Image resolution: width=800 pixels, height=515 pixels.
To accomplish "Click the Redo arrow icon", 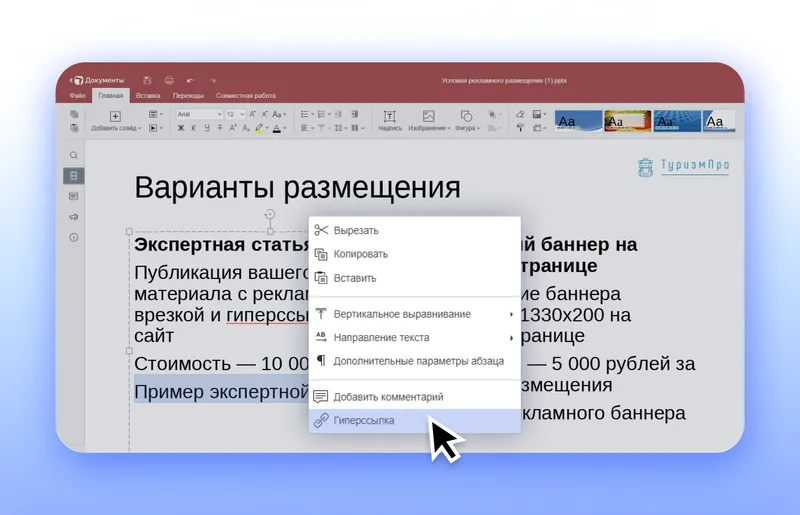I will 213,80.
